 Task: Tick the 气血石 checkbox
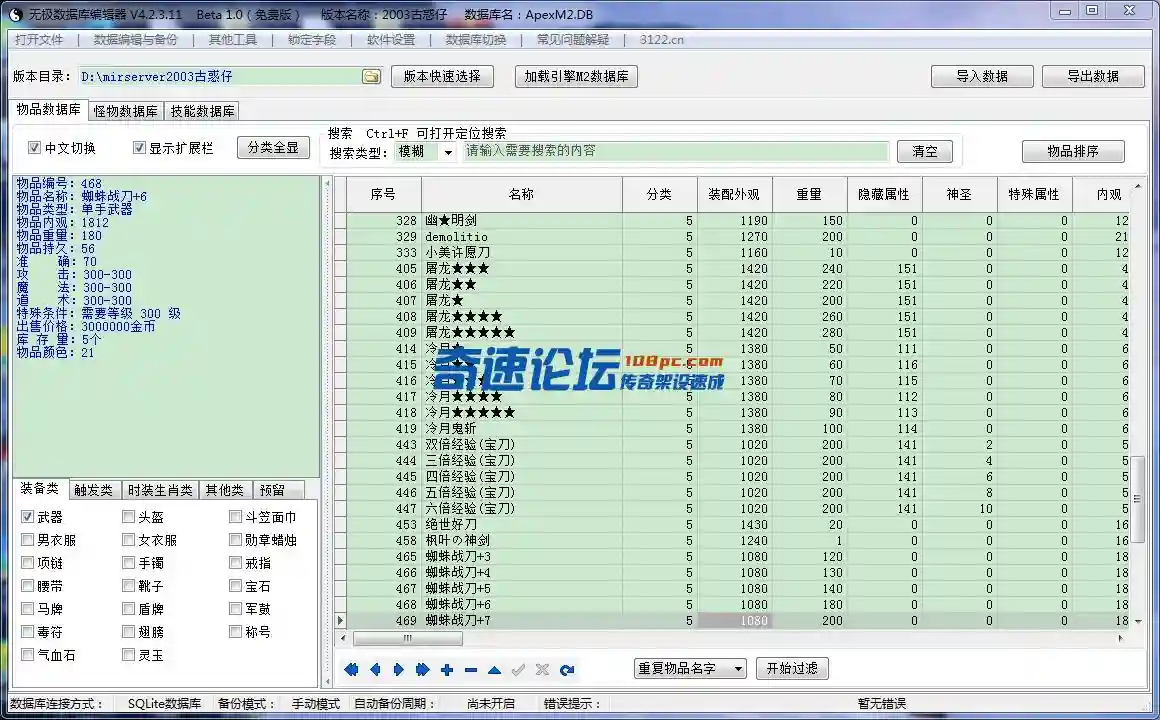27,654
